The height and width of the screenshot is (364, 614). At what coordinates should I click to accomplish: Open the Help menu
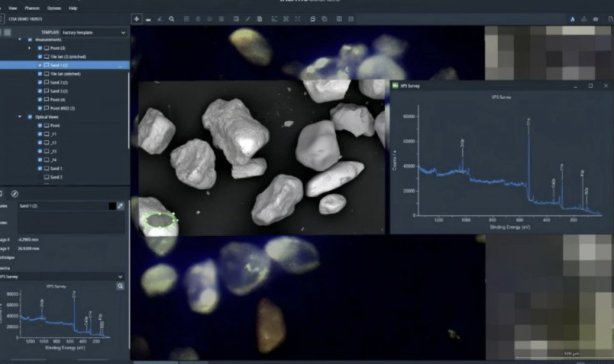coord(73,8)
